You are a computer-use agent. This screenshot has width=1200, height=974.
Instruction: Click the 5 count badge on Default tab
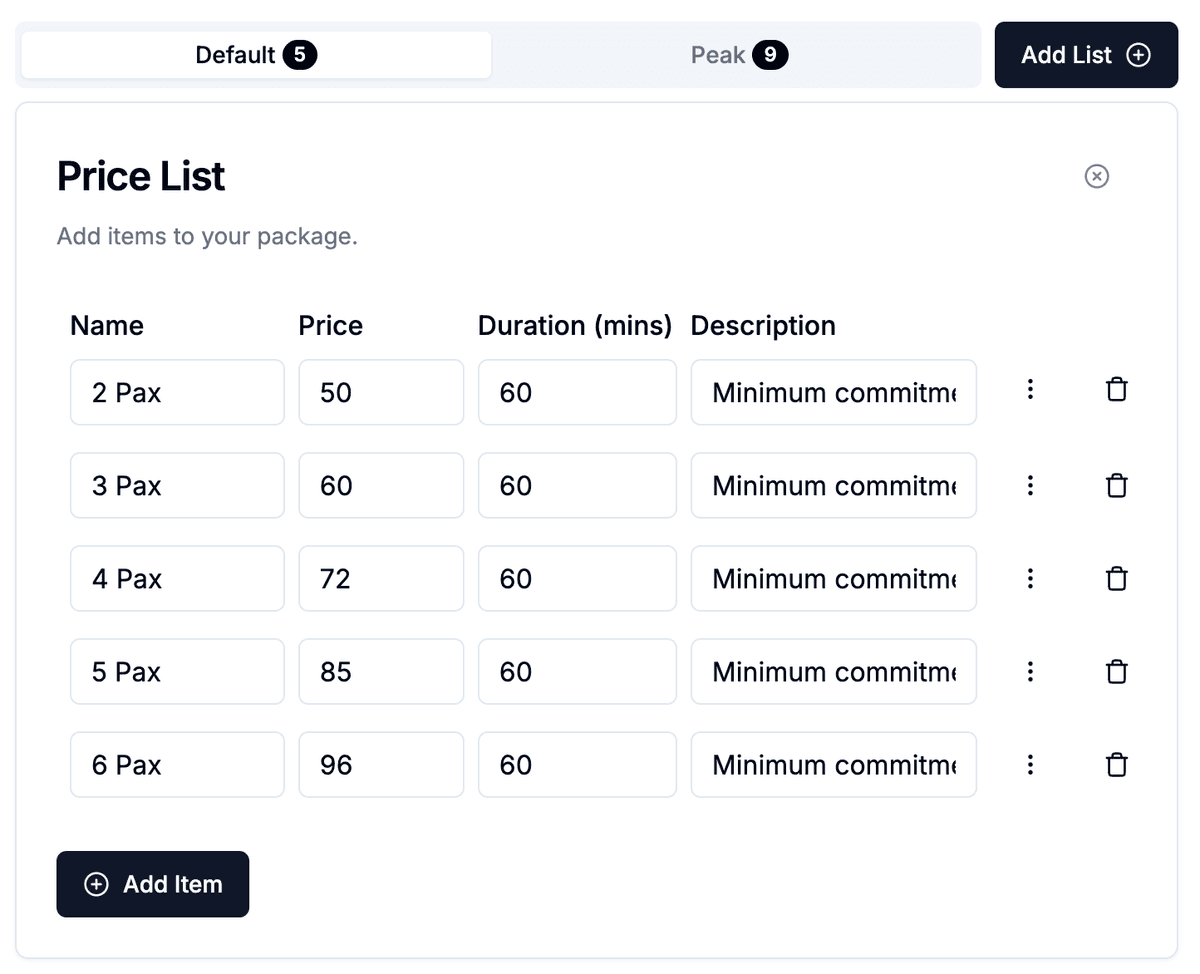300,55
